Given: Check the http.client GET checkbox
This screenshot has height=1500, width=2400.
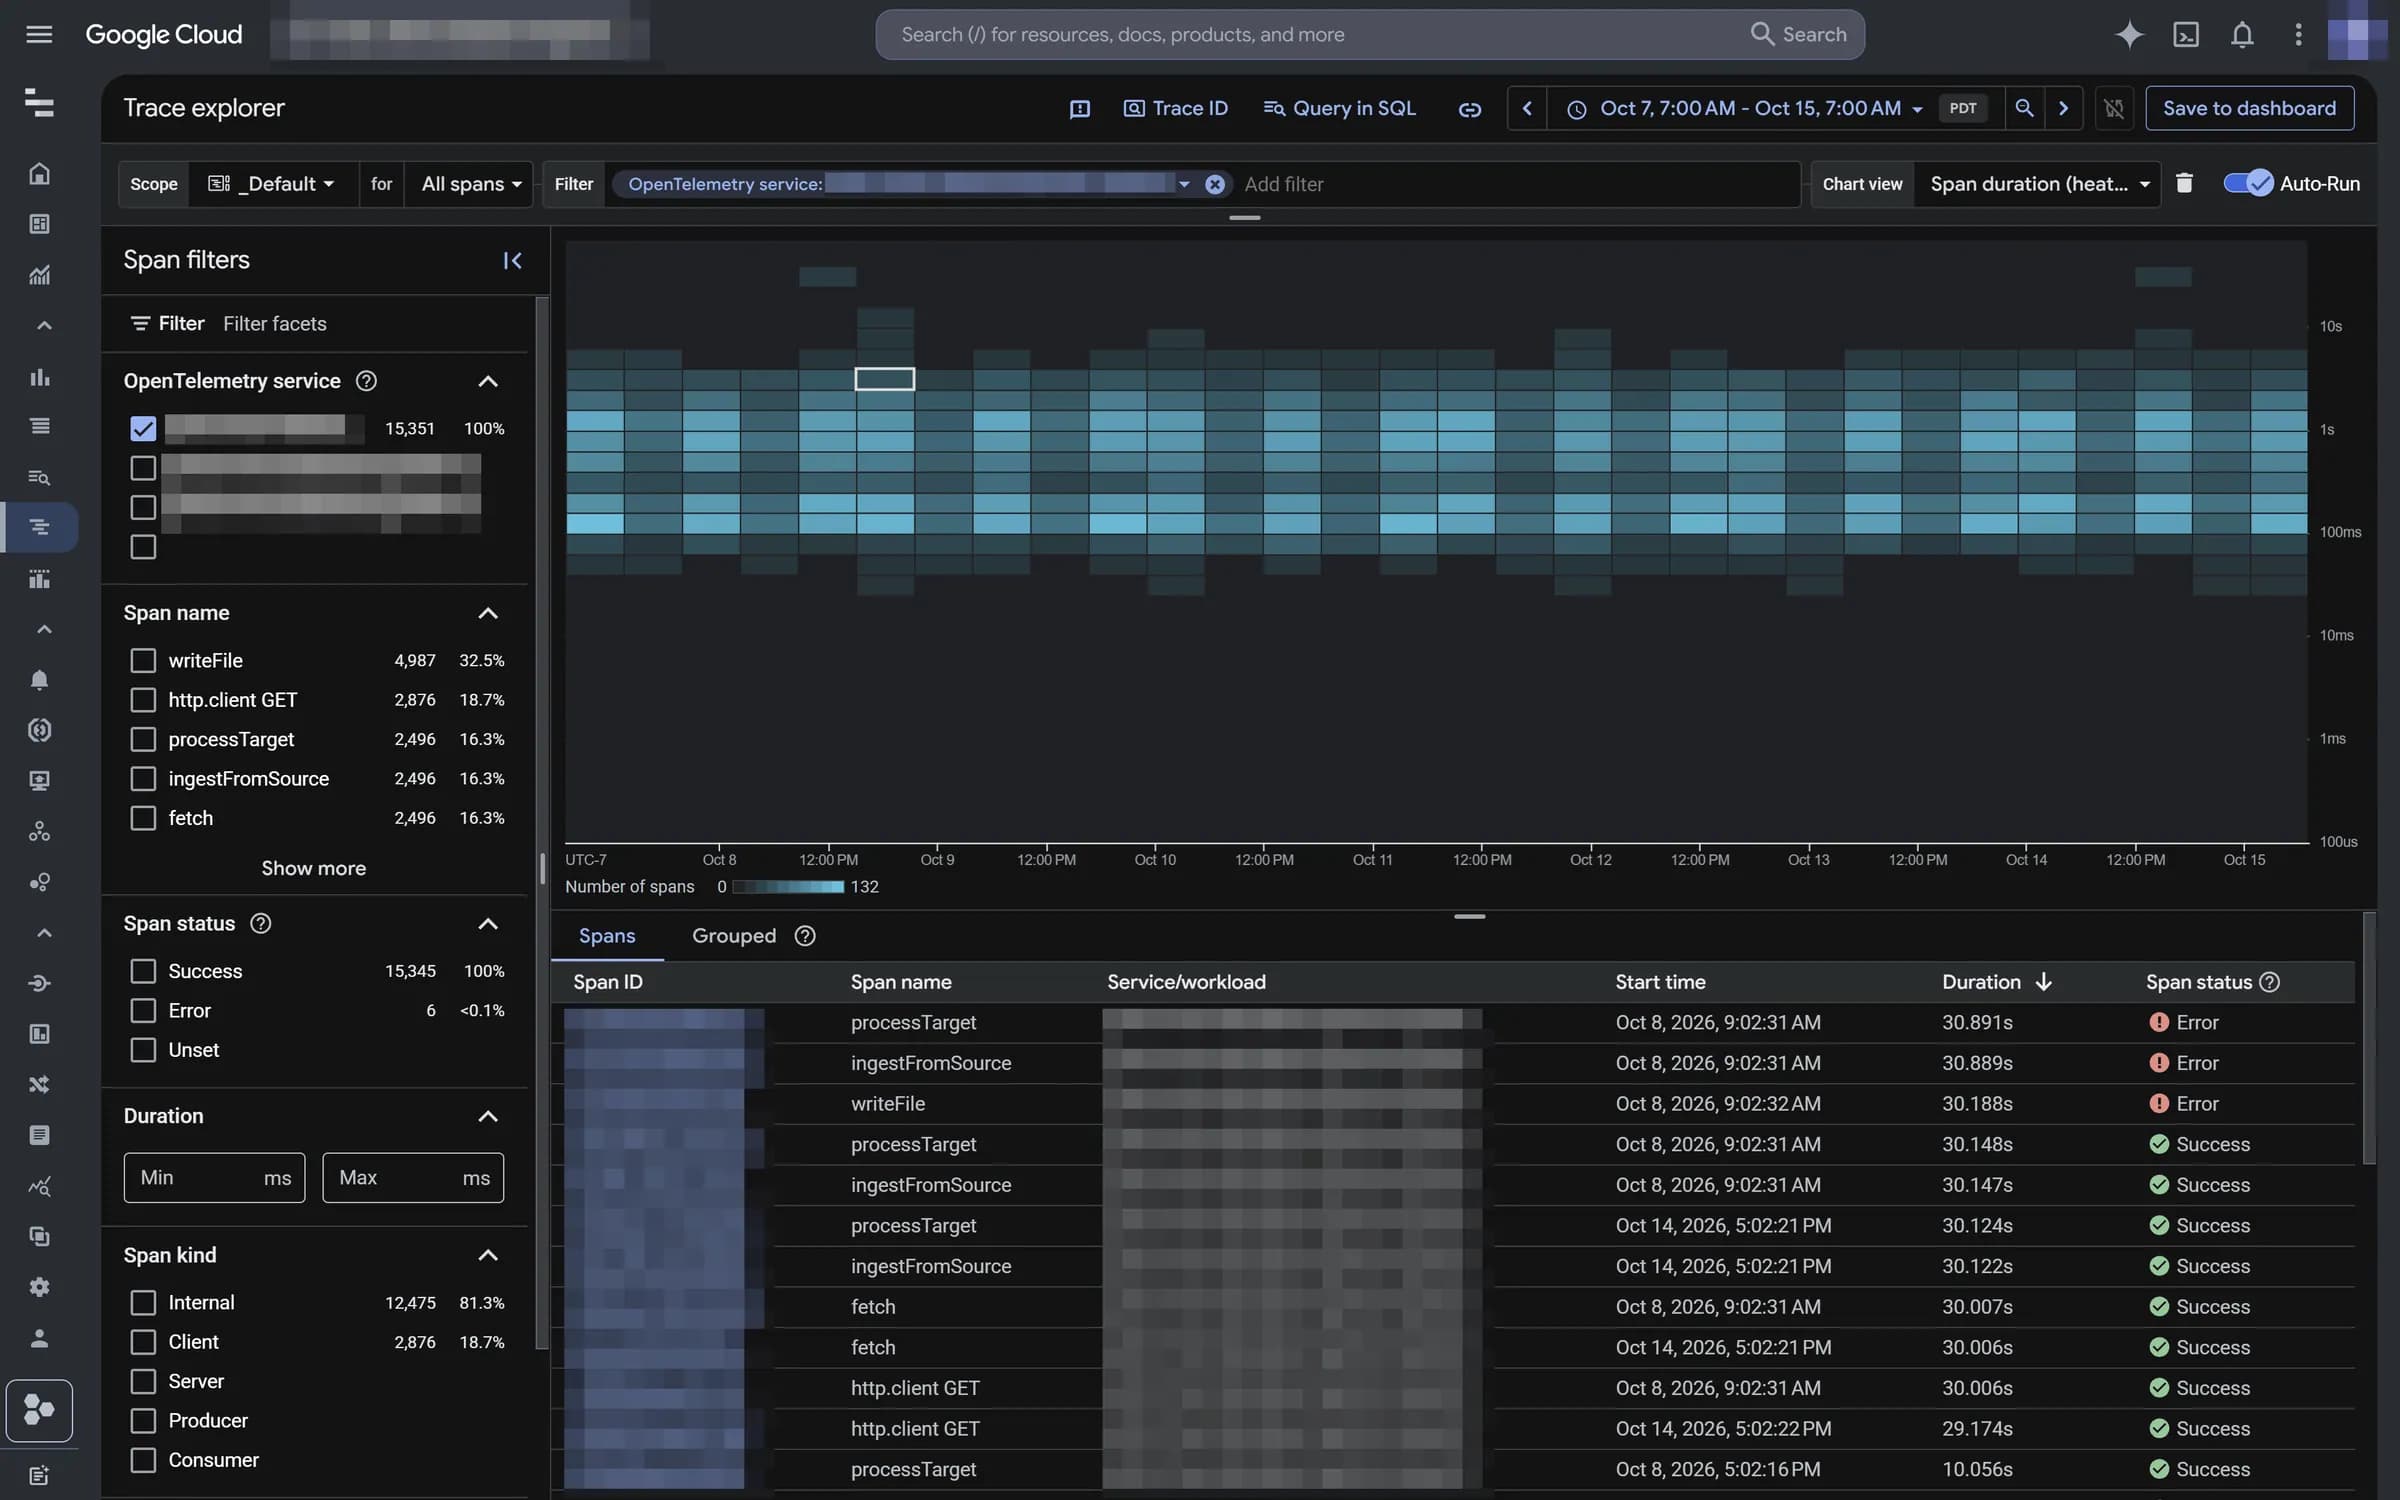Looking at the screenshot, I should 143,700.
